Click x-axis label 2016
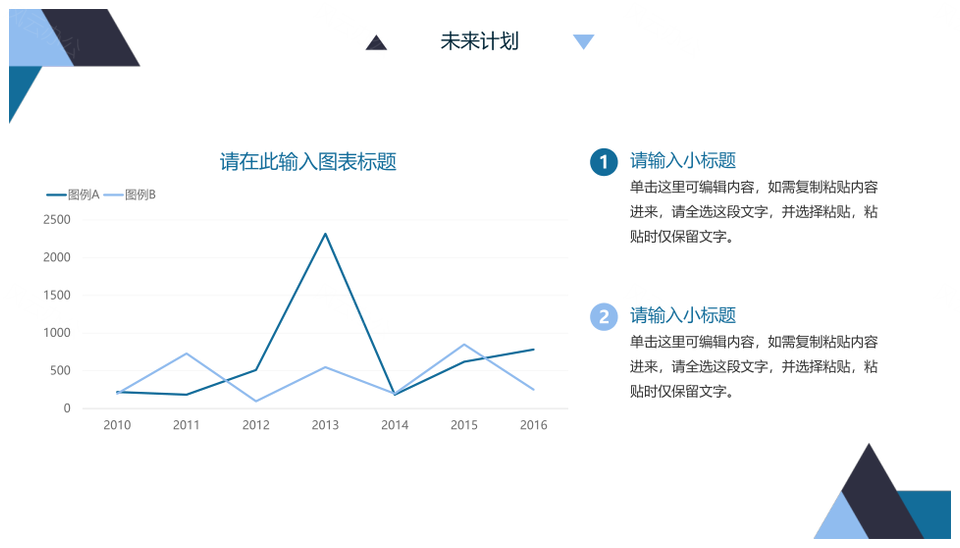Image resolution: width=960 pixels, height=548 pixels. pyautogui.click(x=533, y=425)
